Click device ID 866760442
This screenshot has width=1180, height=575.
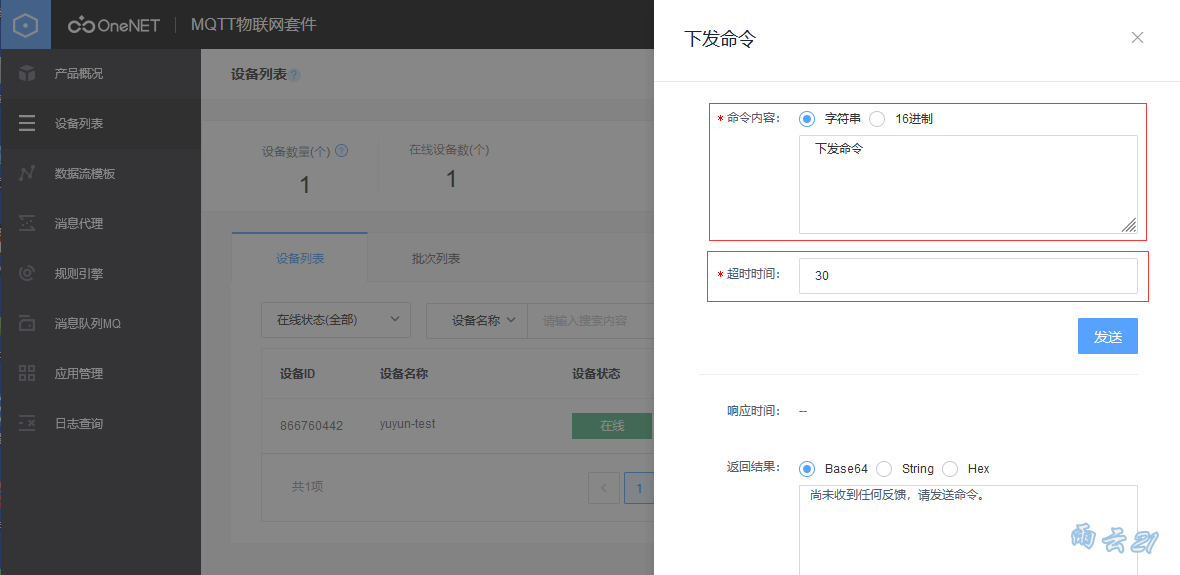tap(312, 425)
